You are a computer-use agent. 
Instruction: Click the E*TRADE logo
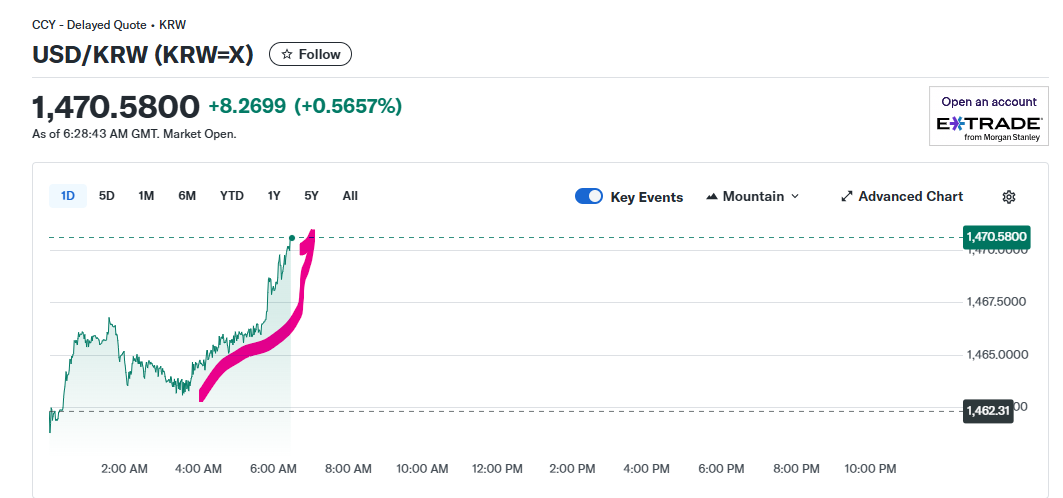[x=988, y=125]
